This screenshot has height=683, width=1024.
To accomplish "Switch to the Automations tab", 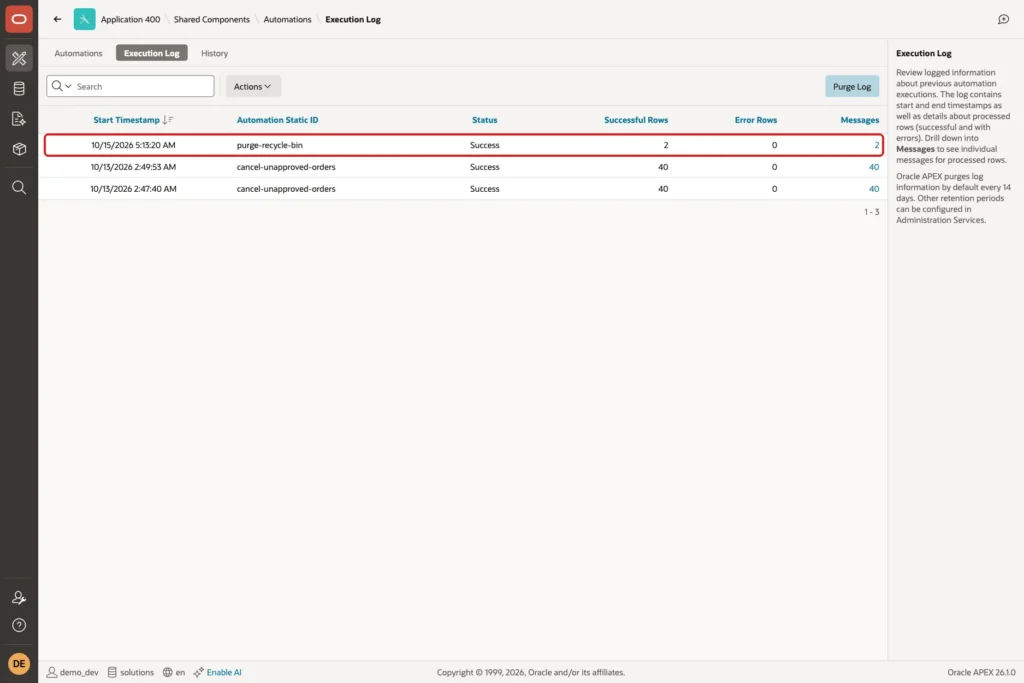I will tap(78, 53).
